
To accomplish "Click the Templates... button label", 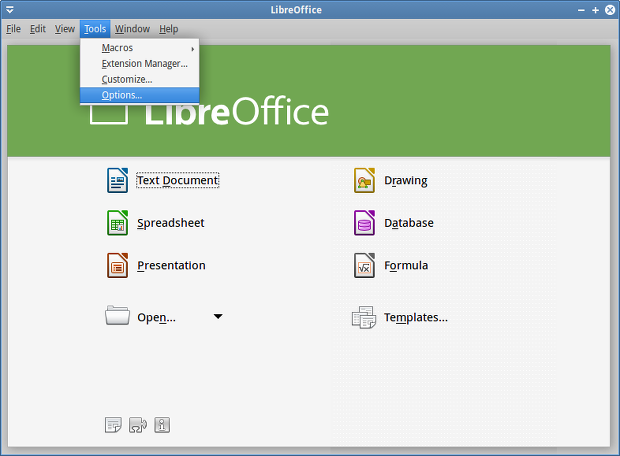I will pyautogui.click(x=416, y=318).
